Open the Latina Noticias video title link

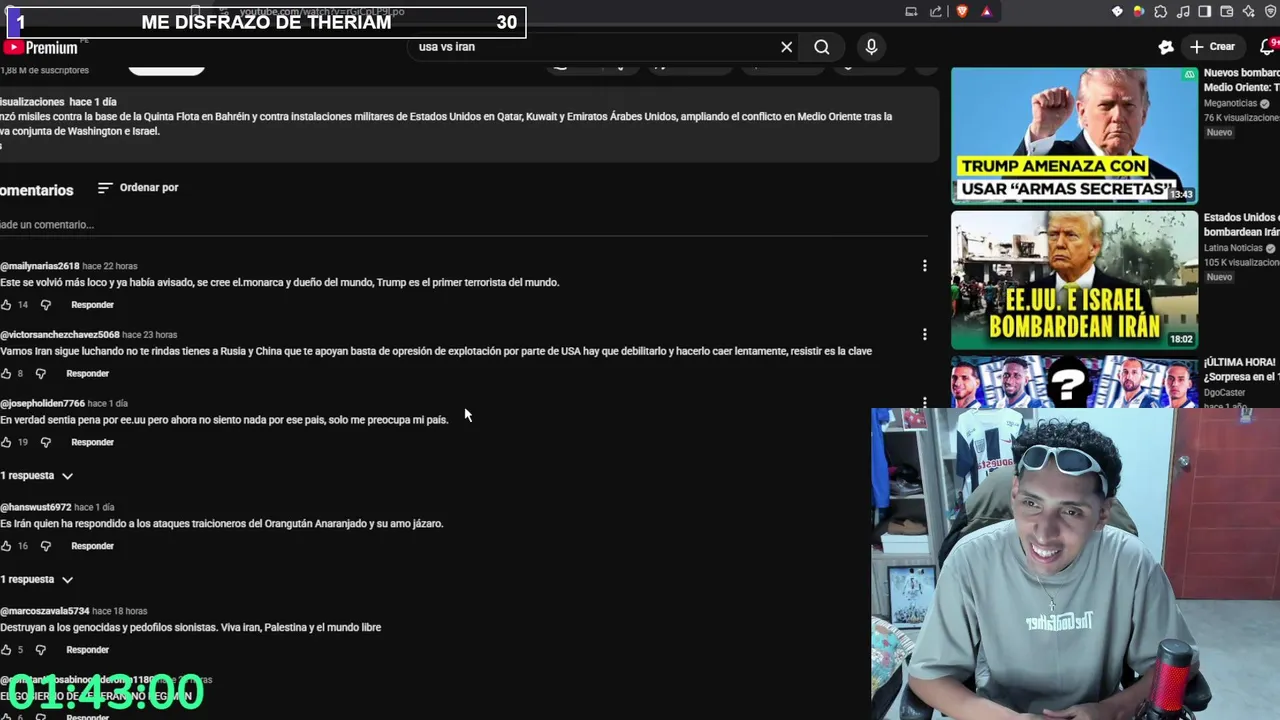(1241, 225)
